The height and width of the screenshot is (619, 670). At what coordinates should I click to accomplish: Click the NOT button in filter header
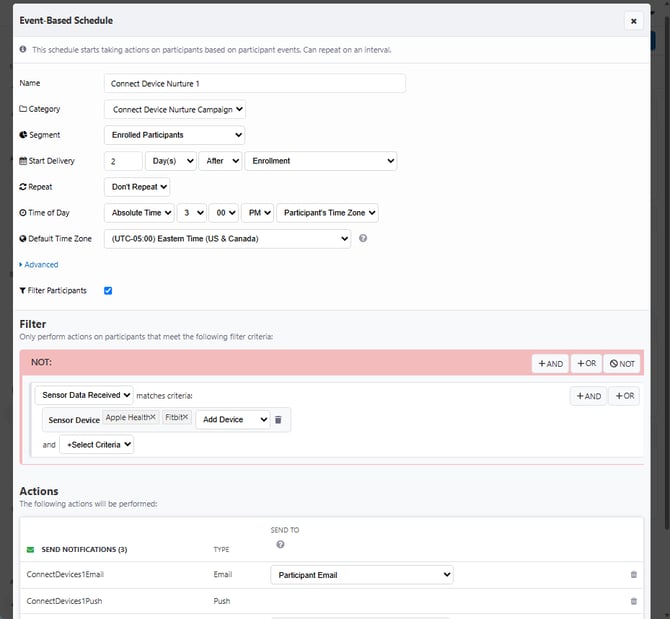[x=622, y=364]
